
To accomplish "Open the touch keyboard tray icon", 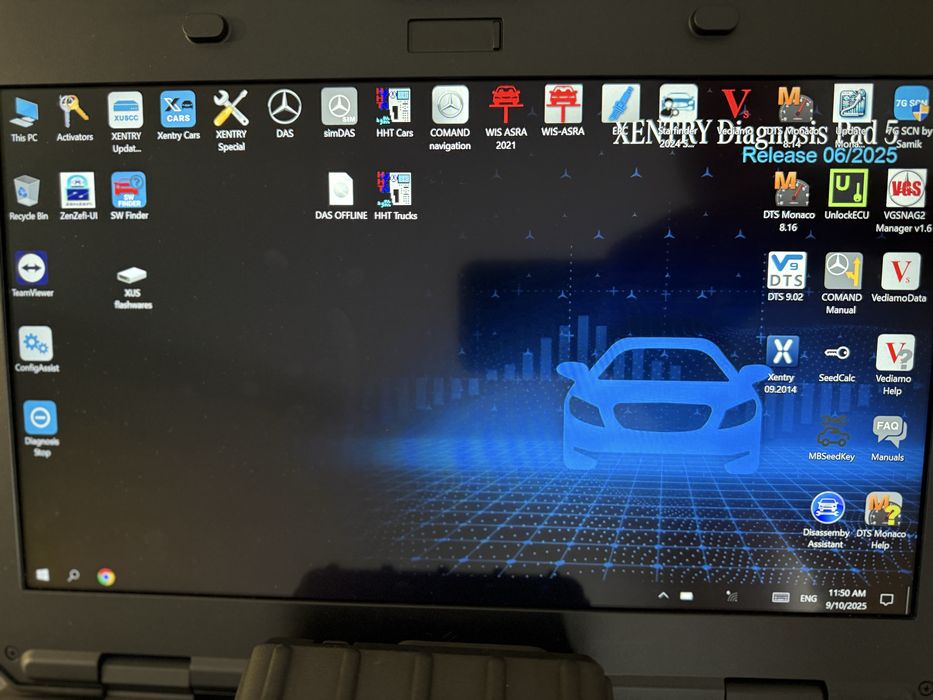I will pos(781,597).
